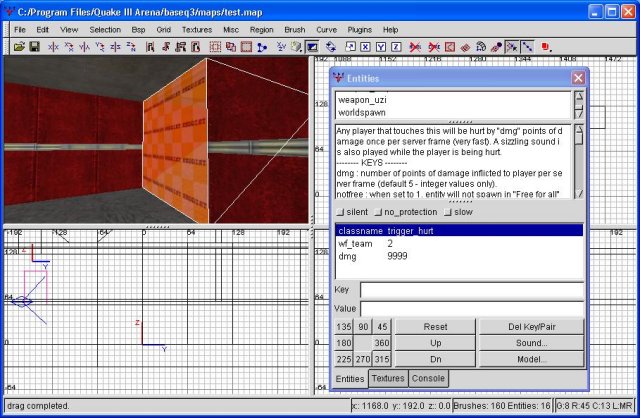Select the free rotation tool
Image resolution: width=640 pixels, height=418 pixels.
coord(331,47)
